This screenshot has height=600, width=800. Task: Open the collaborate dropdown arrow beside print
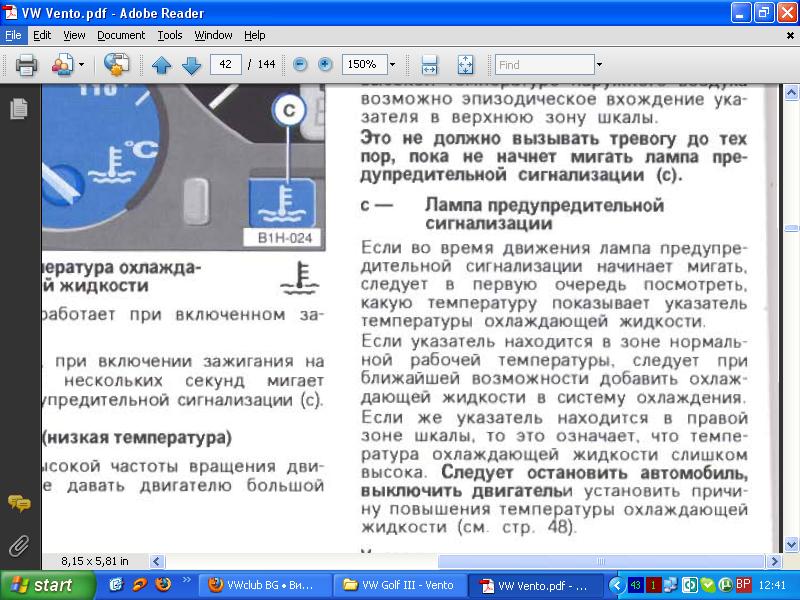coord(81,65)
